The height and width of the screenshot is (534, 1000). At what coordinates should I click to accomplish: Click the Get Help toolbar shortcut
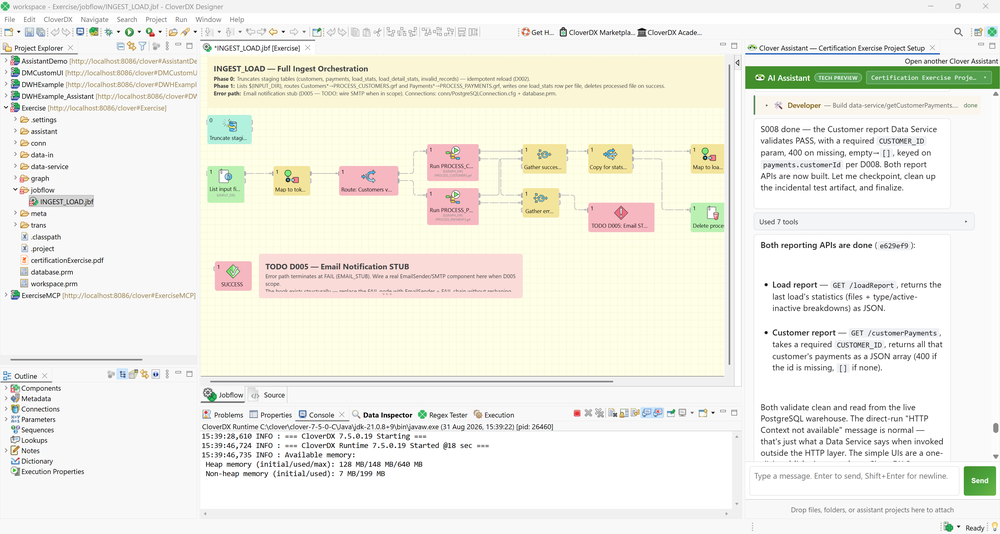[x=539, y=32]
